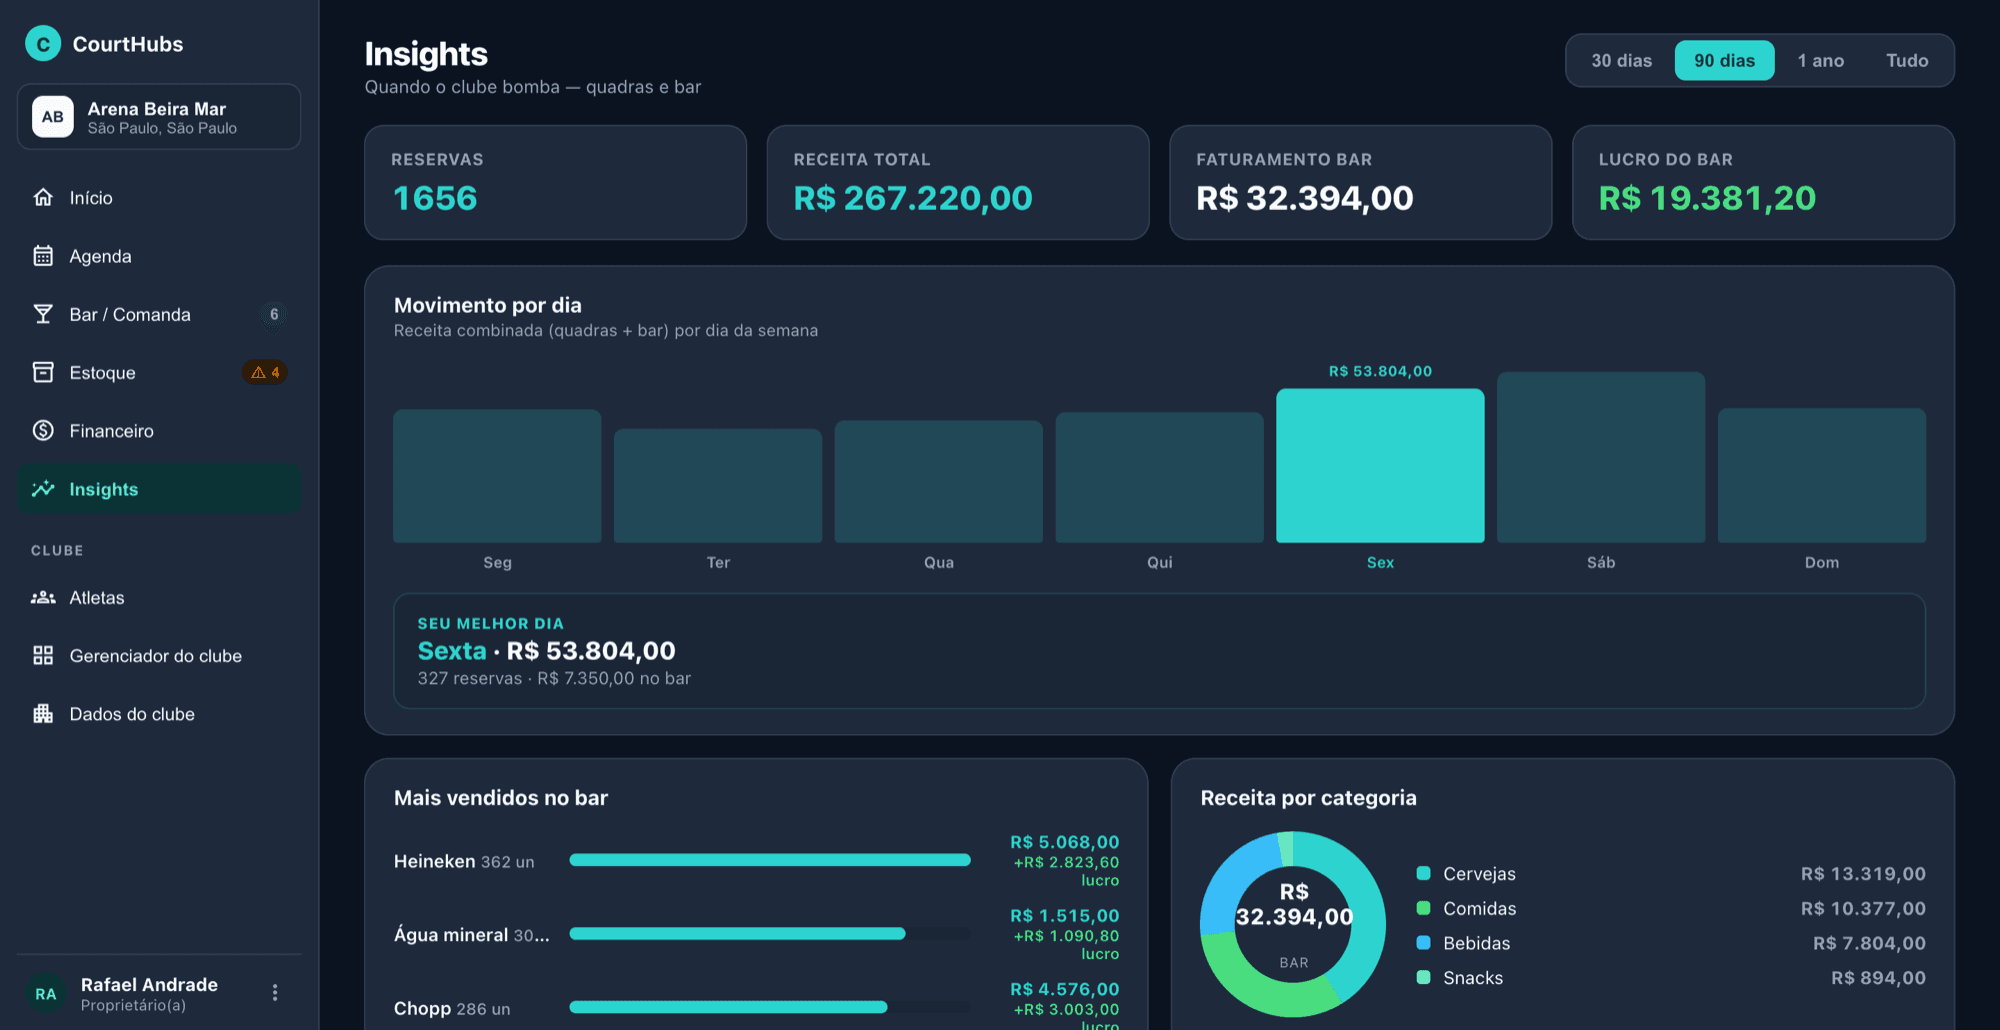Click the Snacks legend color swatch
The width and height of the screenshot is (2000, 1030).
(1423, 978)
